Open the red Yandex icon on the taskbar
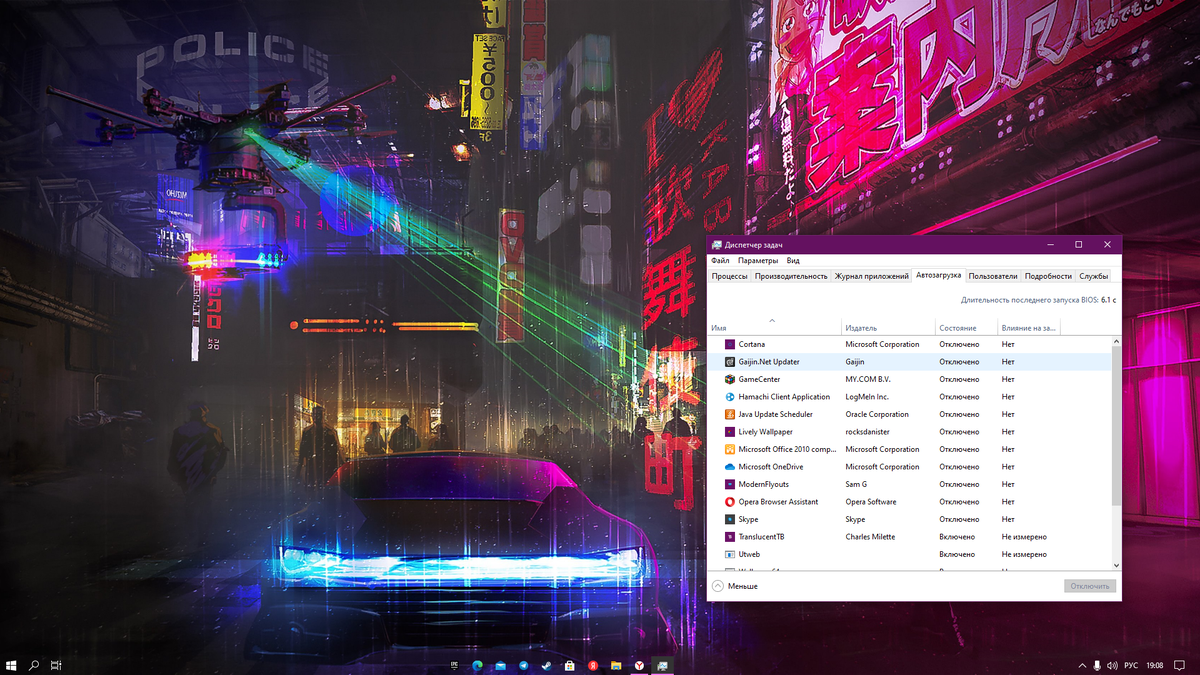The width and height of the screenshot is (1200, 675). [x=593, y=665]
